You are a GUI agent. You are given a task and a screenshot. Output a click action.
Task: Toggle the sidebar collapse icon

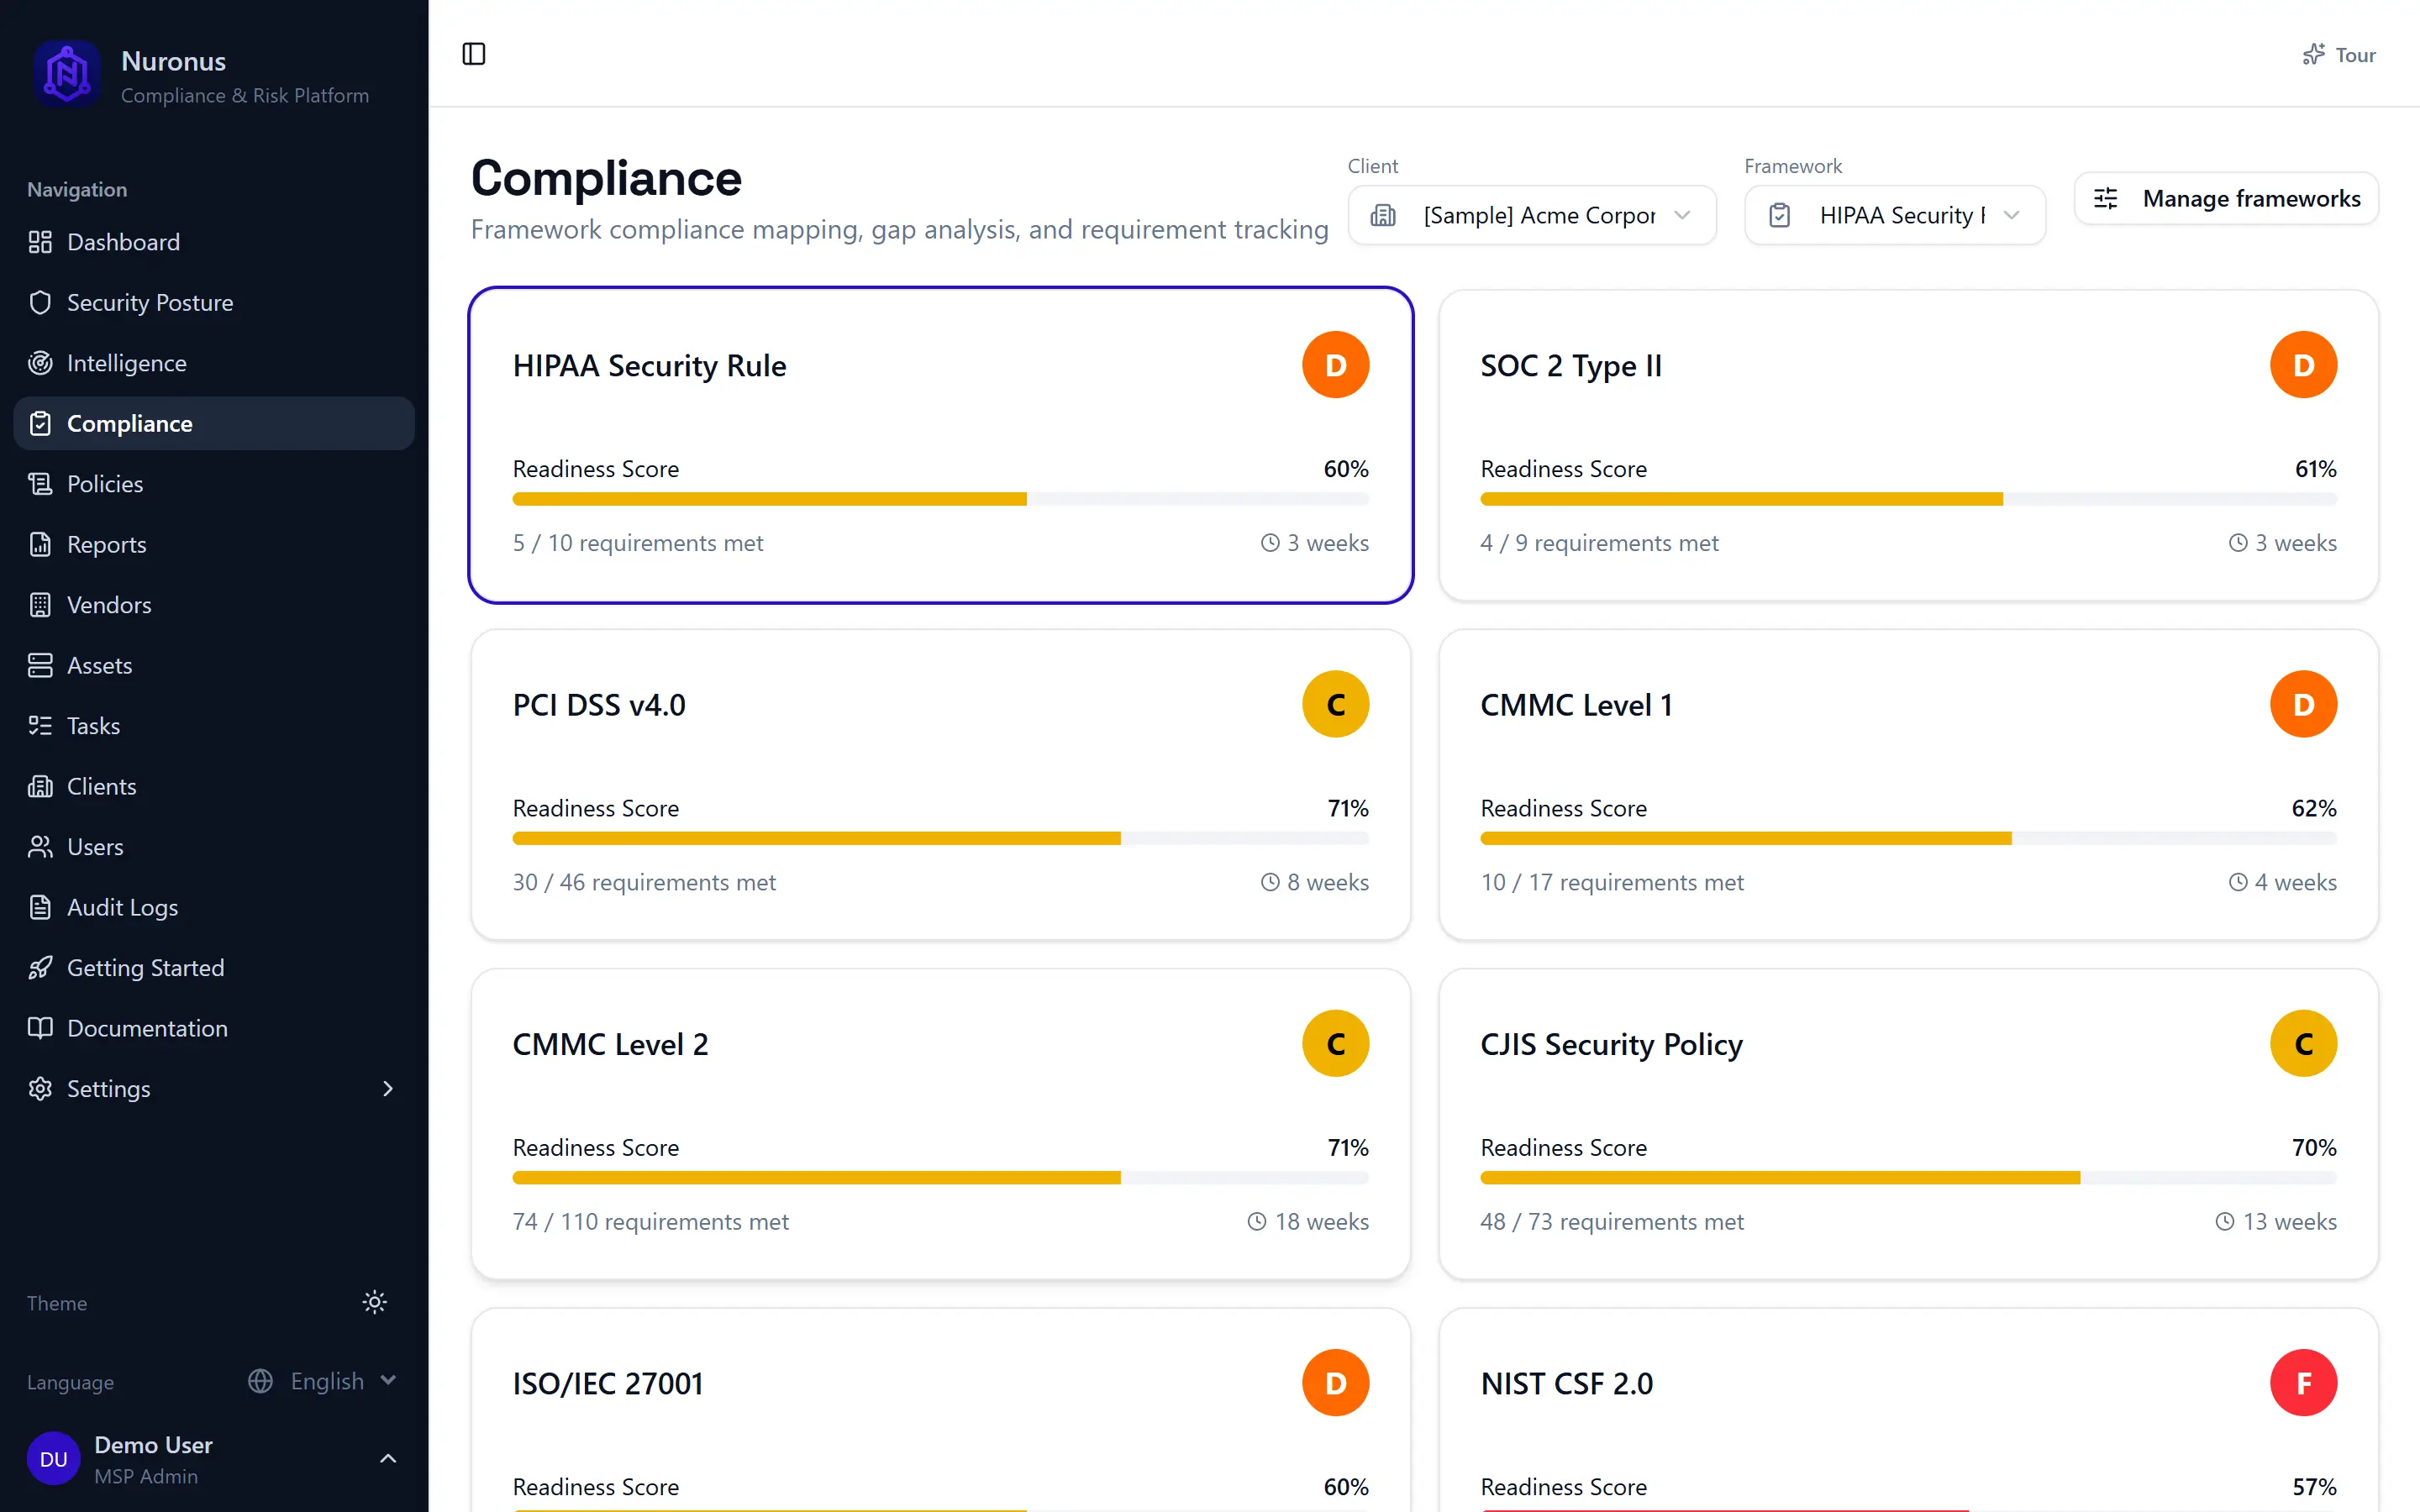click(474, 54)
